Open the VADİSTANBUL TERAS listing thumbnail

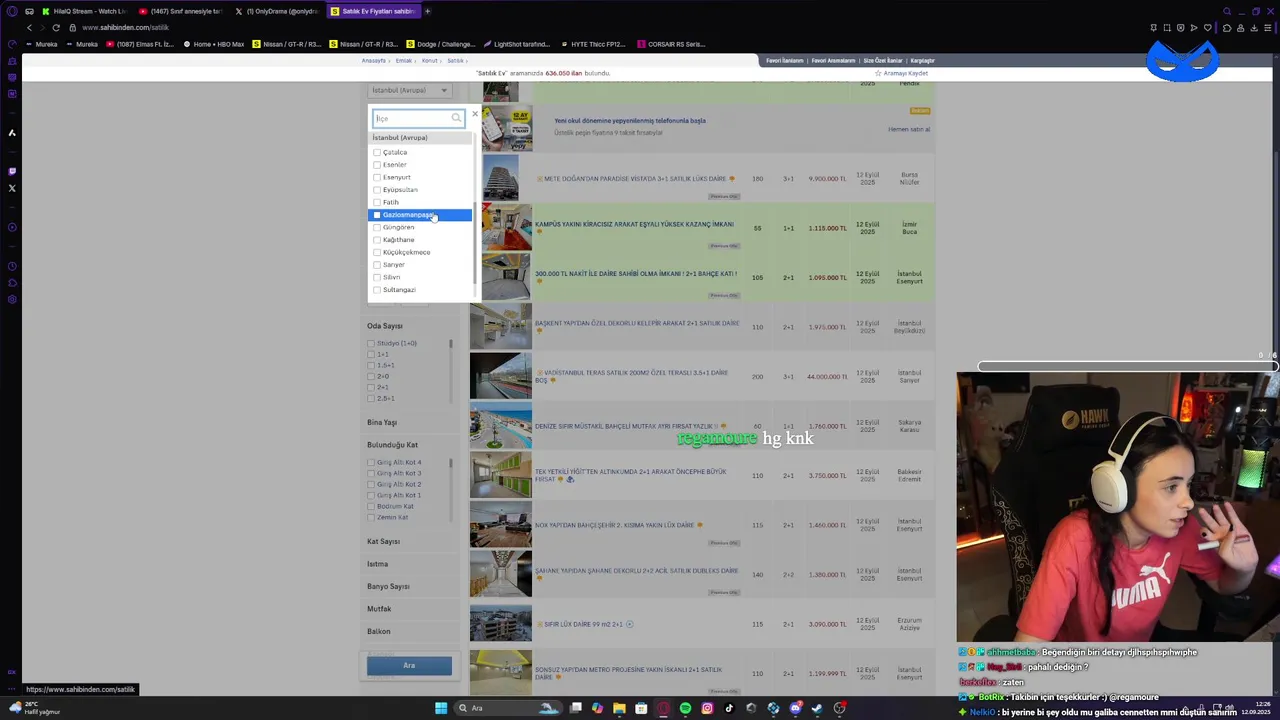pos(501,377)
